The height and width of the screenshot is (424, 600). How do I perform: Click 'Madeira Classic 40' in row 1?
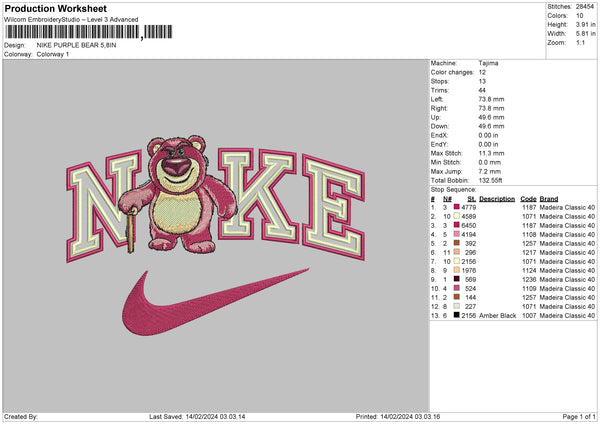[567, 207]
